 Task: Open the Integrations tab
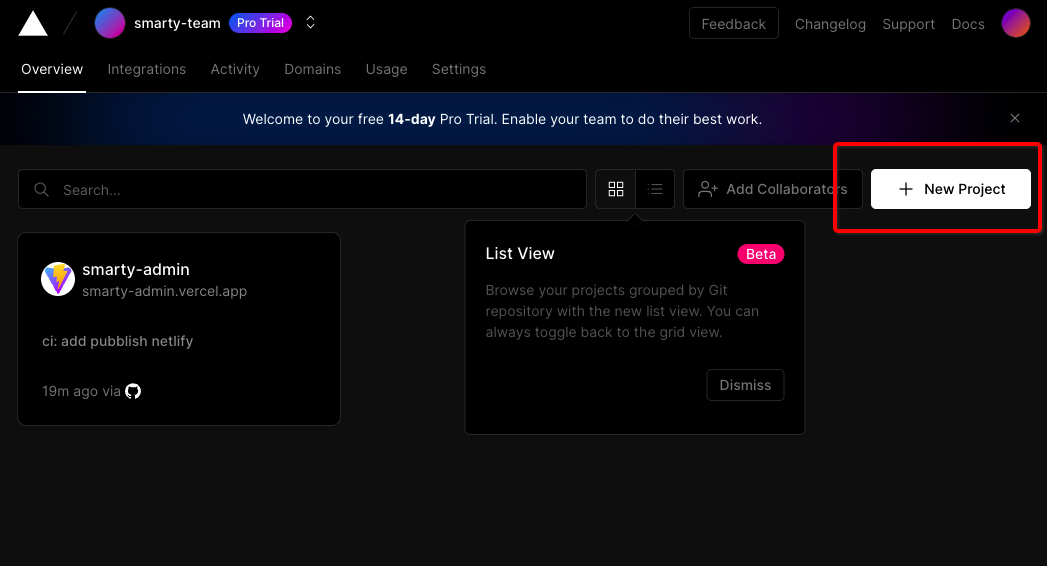[147, 69]
